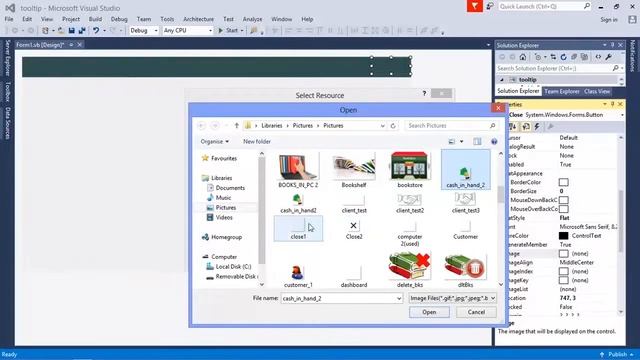Click the feedback flag notification icon
The width and height of the screenshot is (640, 360).
point(475,6)
